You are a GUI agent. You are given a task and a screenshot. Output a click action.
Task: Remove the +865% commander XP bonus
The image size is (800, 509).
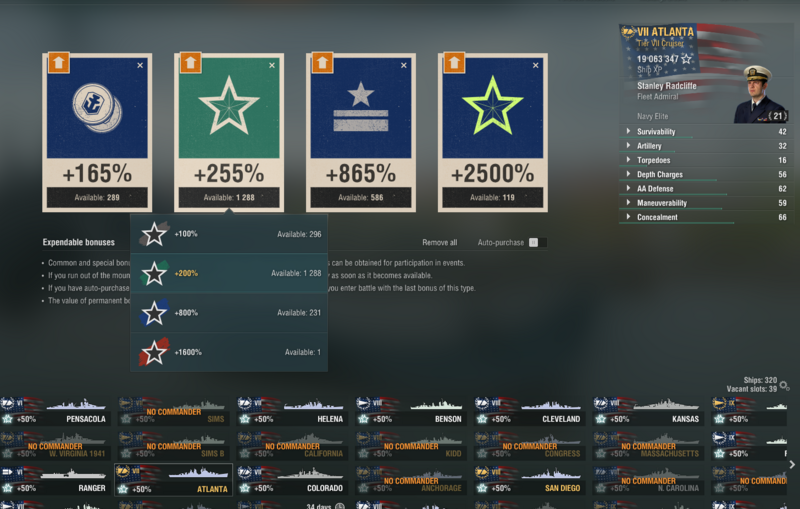pos(404,65)
